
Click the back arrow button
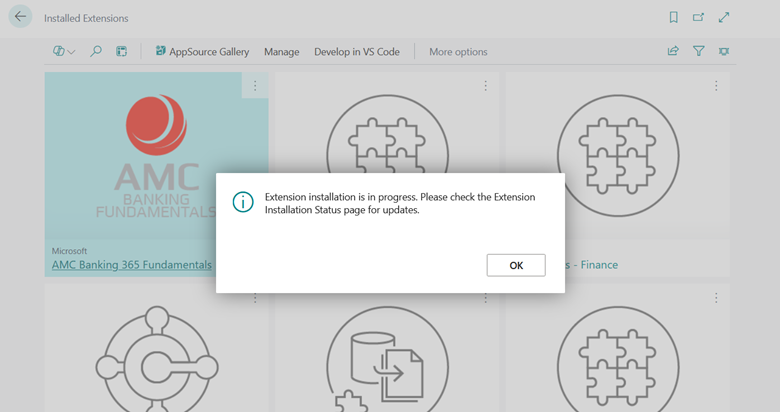(x=20, y=18)
